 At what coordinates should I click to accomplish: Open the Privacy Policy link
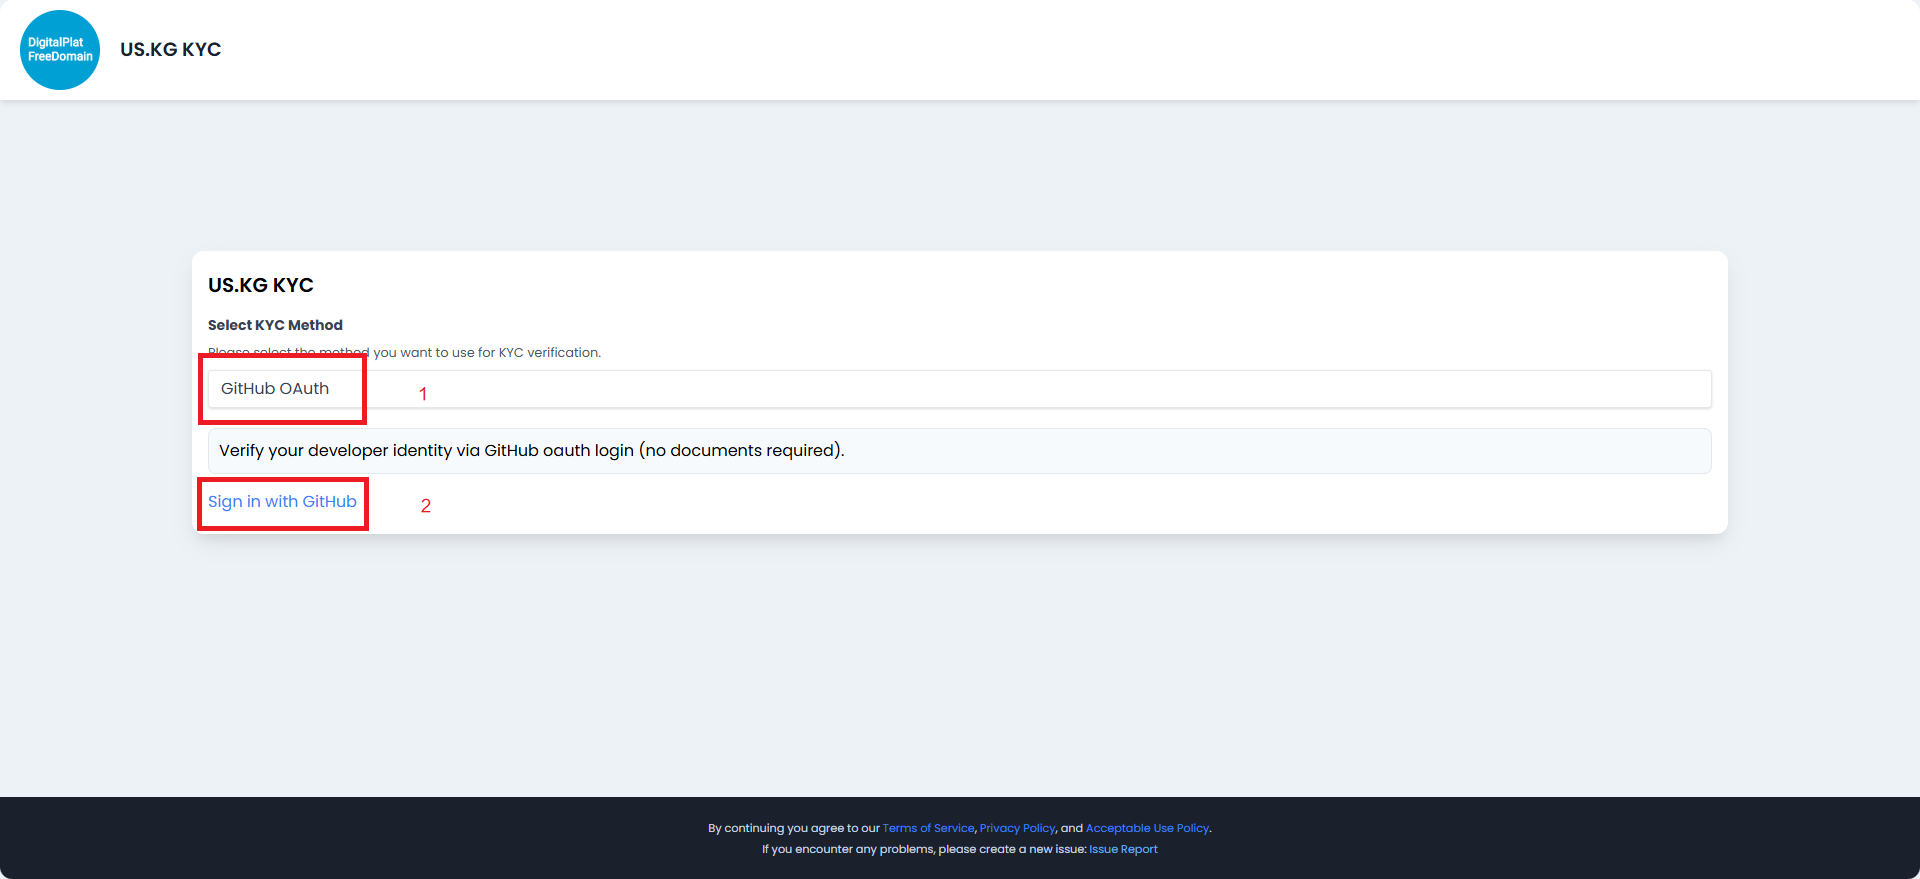(1017, 828)
